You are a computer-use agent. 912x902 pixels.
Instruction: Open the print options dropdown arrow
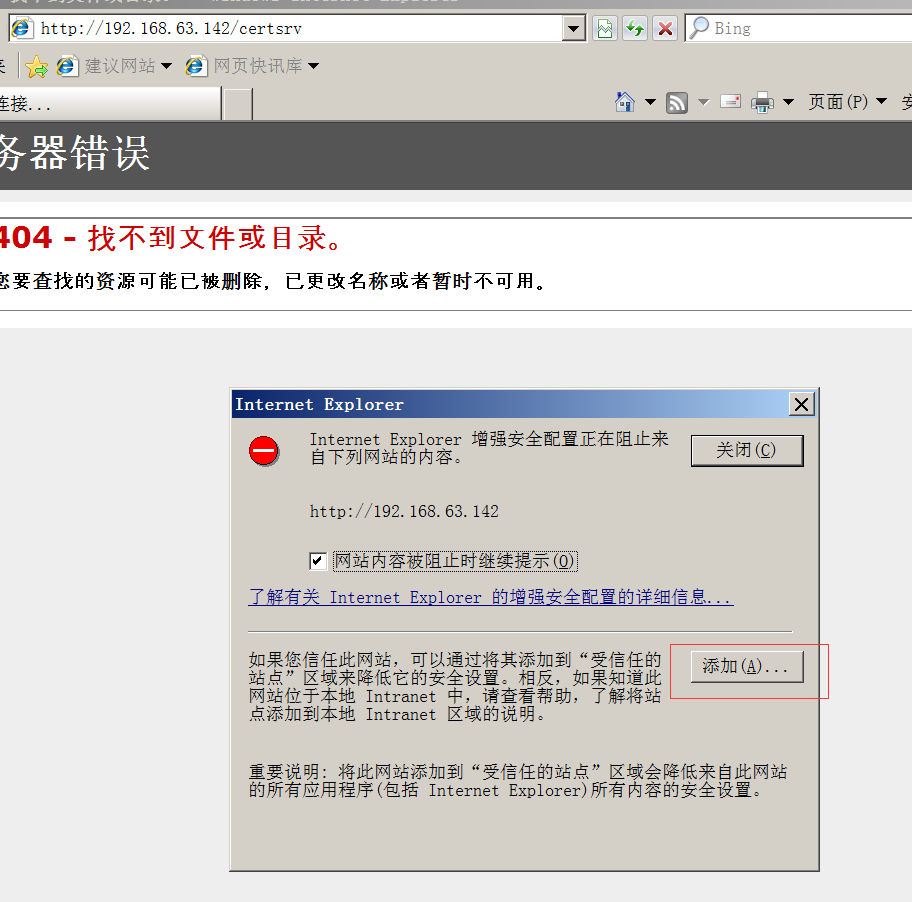pyautogui.click(x=788, y=102)
